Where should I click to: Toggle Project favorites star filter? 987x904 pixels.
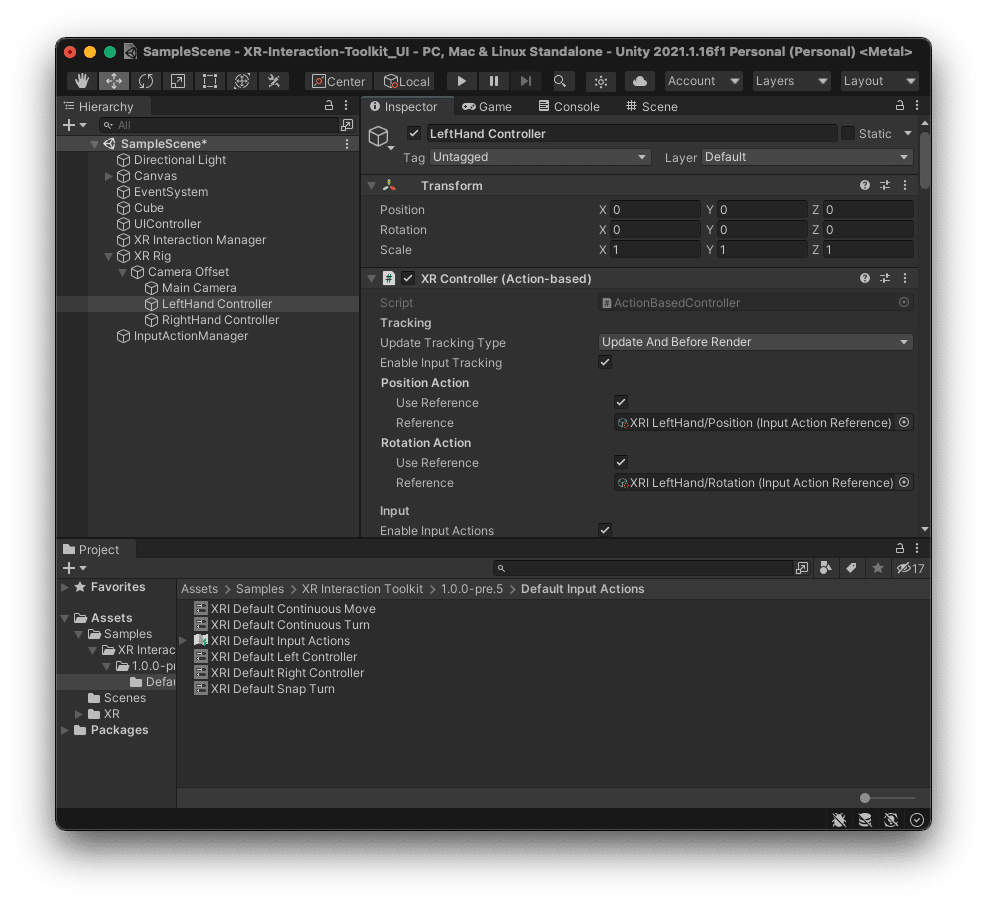click(877, 568)
